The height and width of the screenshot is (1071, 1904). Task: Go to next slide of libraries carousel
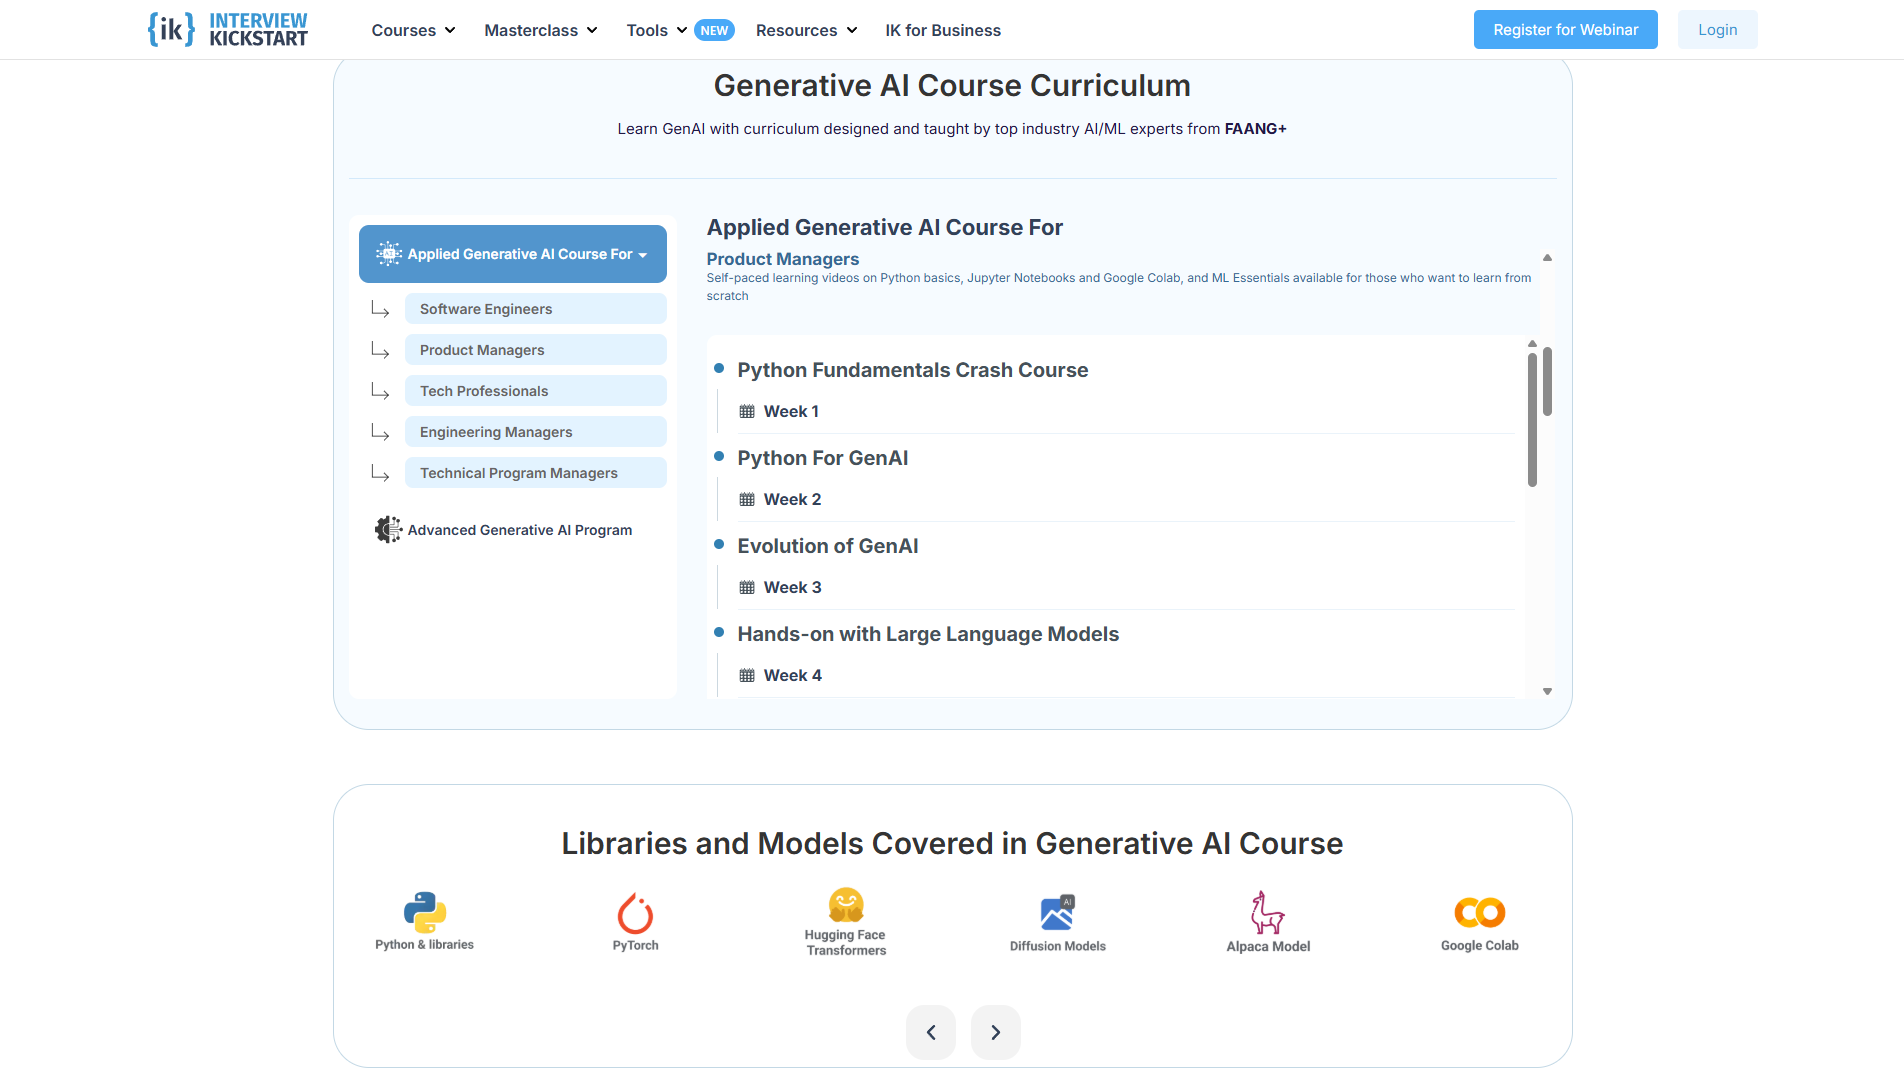[995, 1032]
